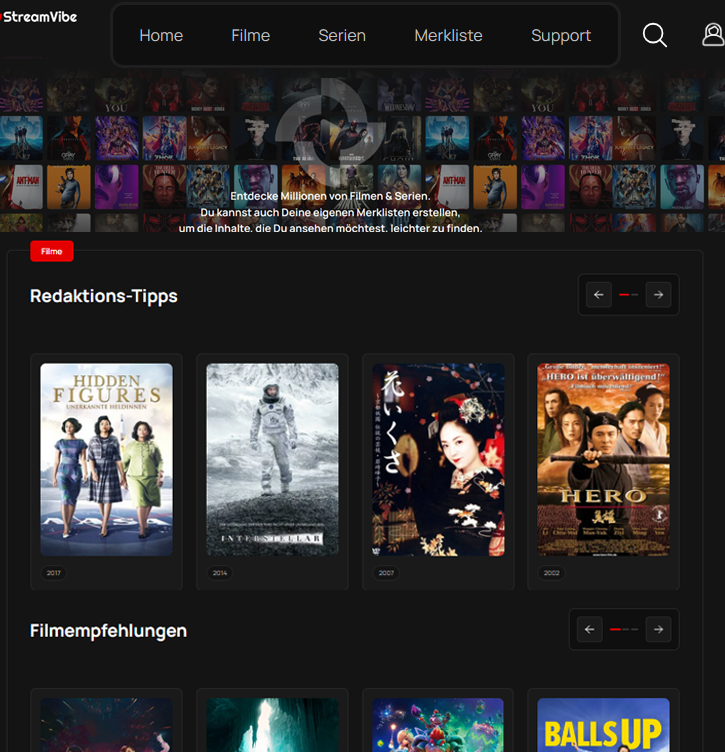Click the 2007 year badge
Viewport: 725px width, 752px height.
[x=386, y=573]
